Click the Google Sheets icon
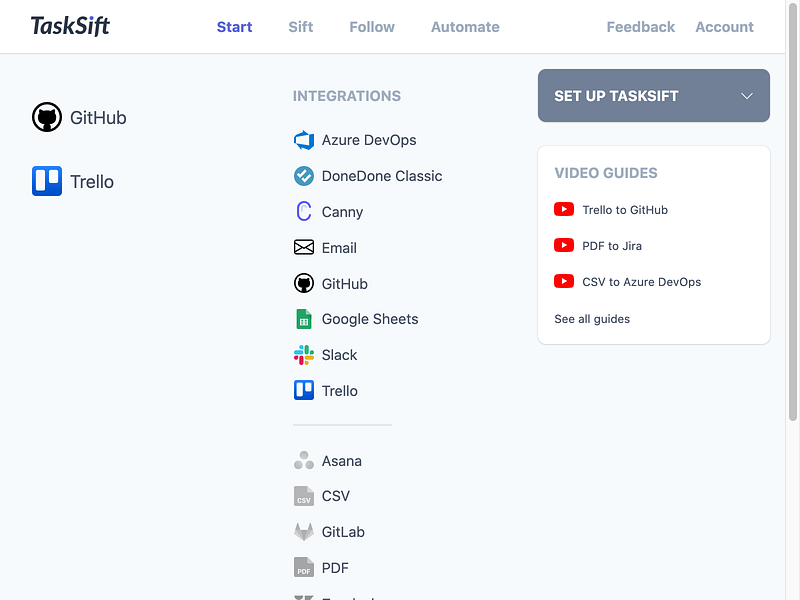The image size is (800, 600). point(304,319)
